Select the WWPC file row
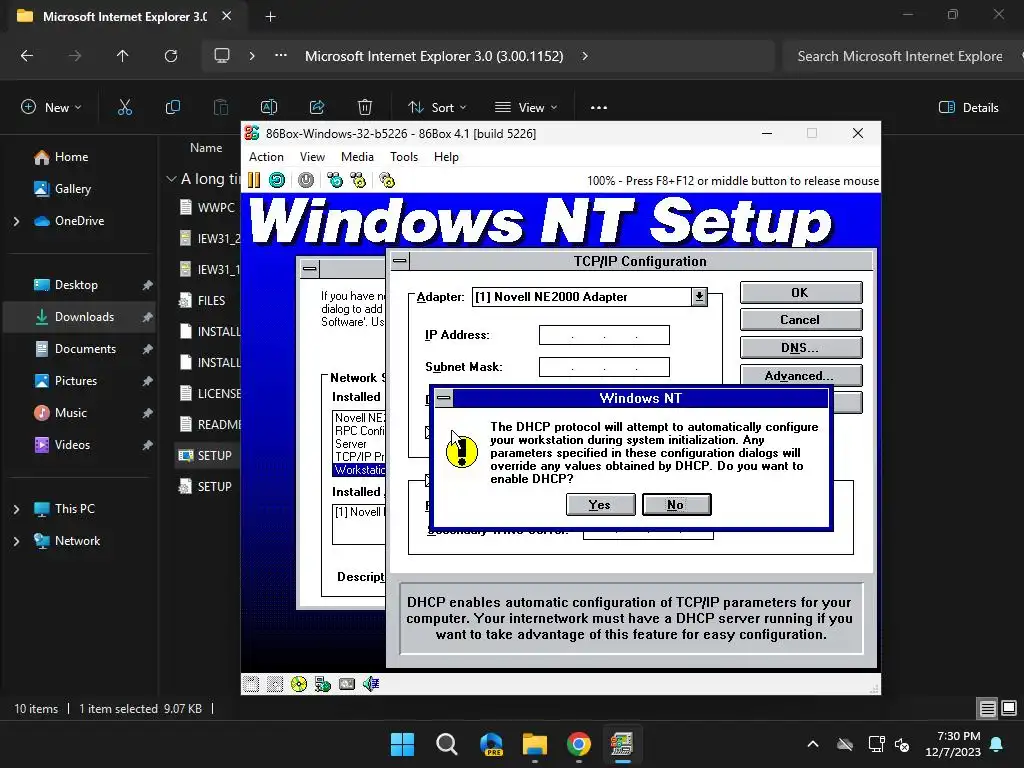 coord(209,207)
